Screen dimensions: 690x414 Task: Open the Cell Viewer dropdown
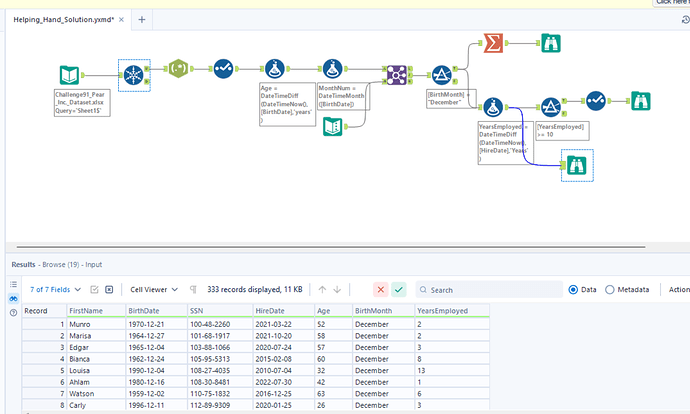pyautogui.click(x=159, y=289)
